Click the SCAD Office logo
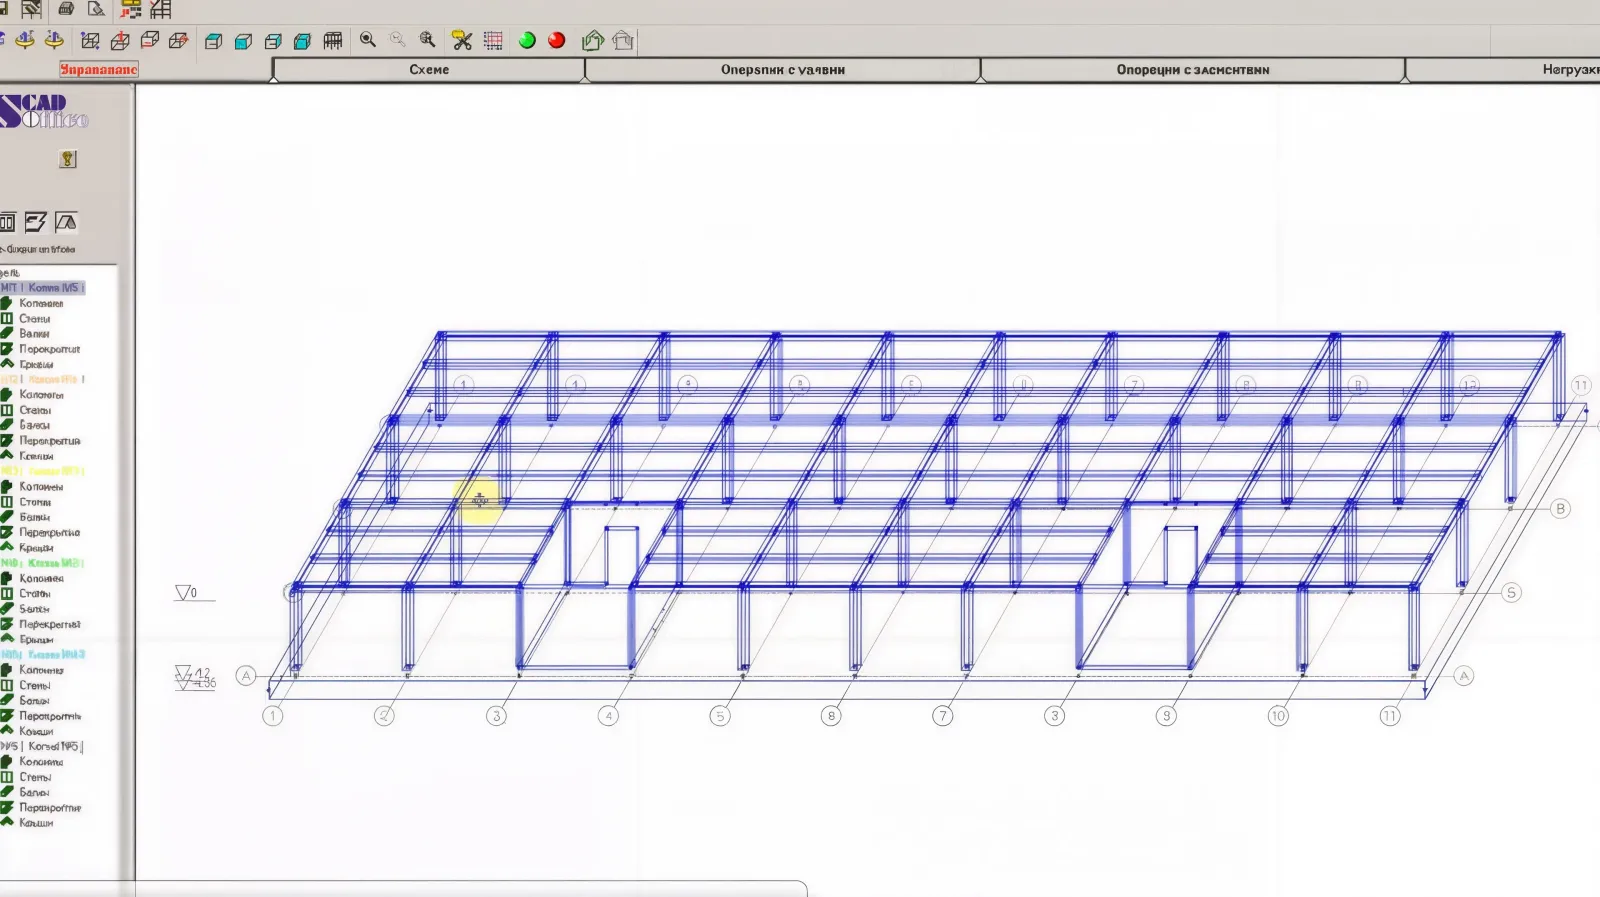This screenshot has width=1600, height=897. (44, 111)
